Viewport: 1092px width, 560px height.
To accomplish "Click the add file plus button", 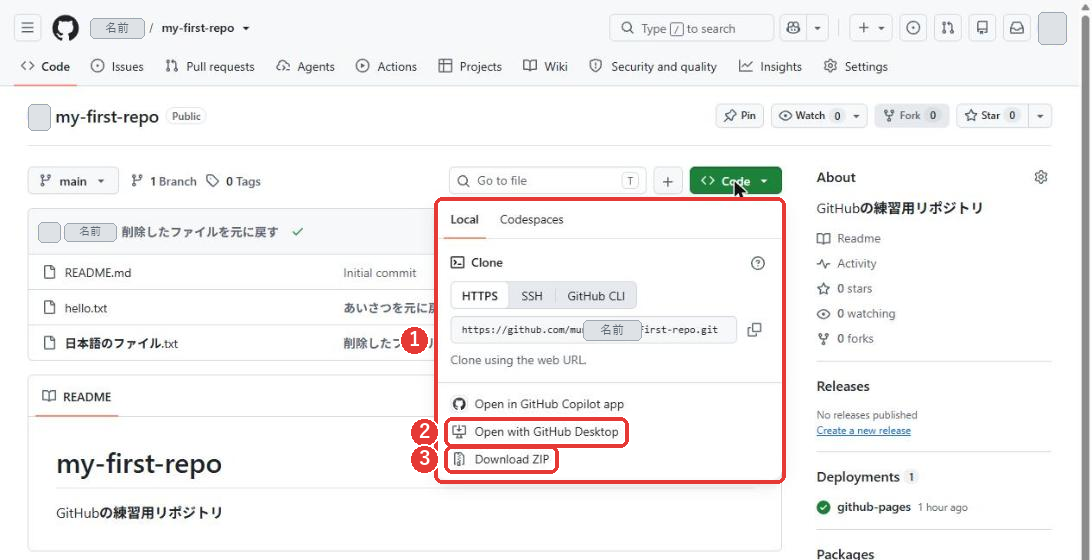I will click(x=667, y=181).
